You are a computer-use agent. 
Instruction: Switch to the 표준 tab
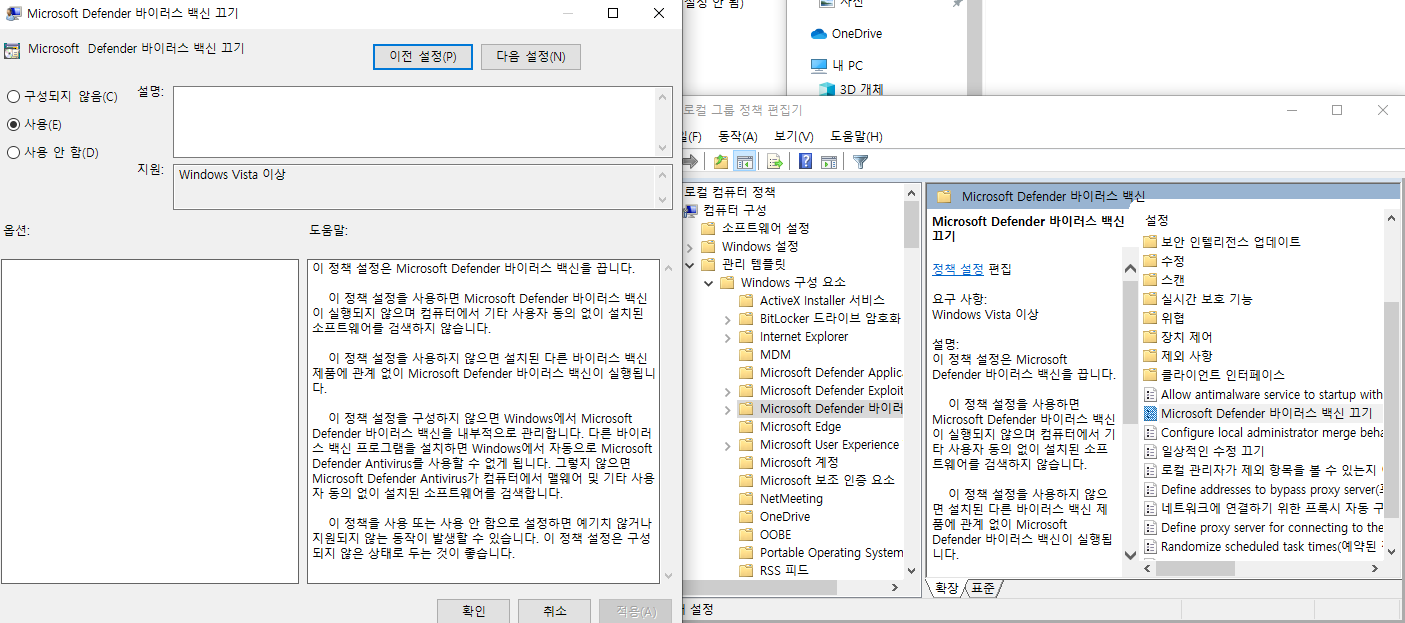[982, 588]
